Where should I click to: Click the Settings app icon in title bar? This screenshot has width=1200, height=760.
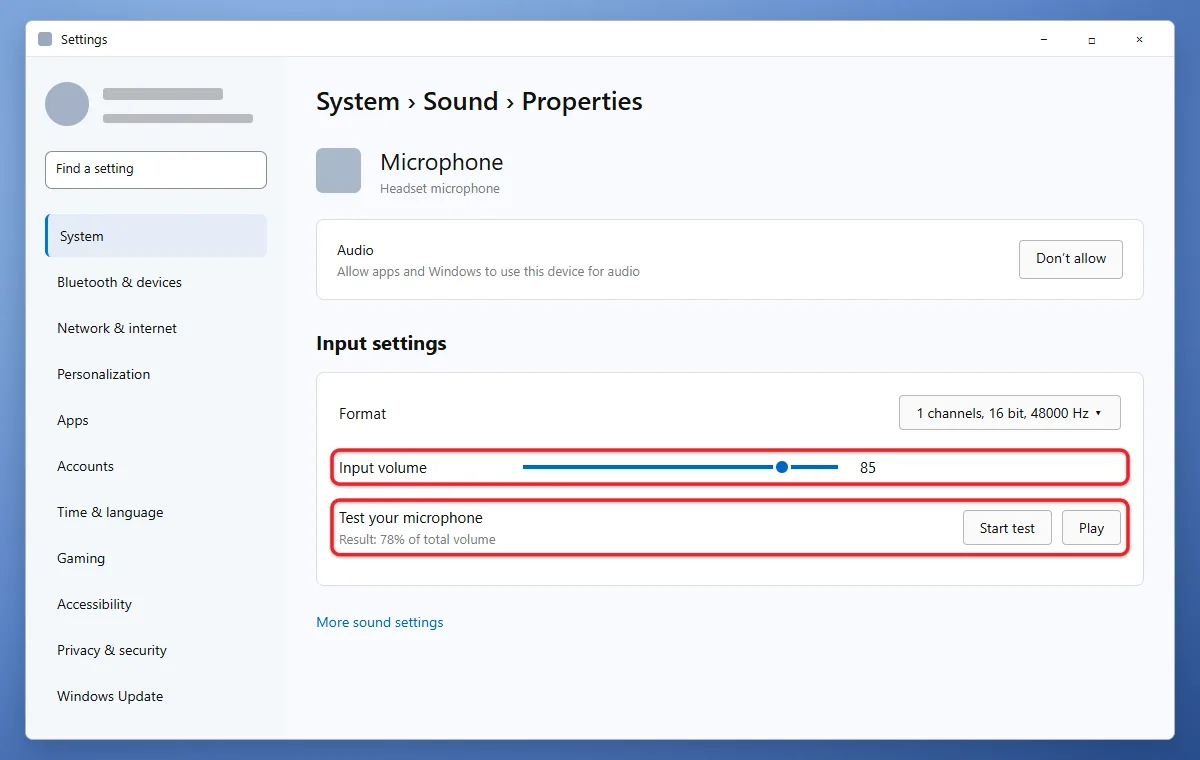45,39
